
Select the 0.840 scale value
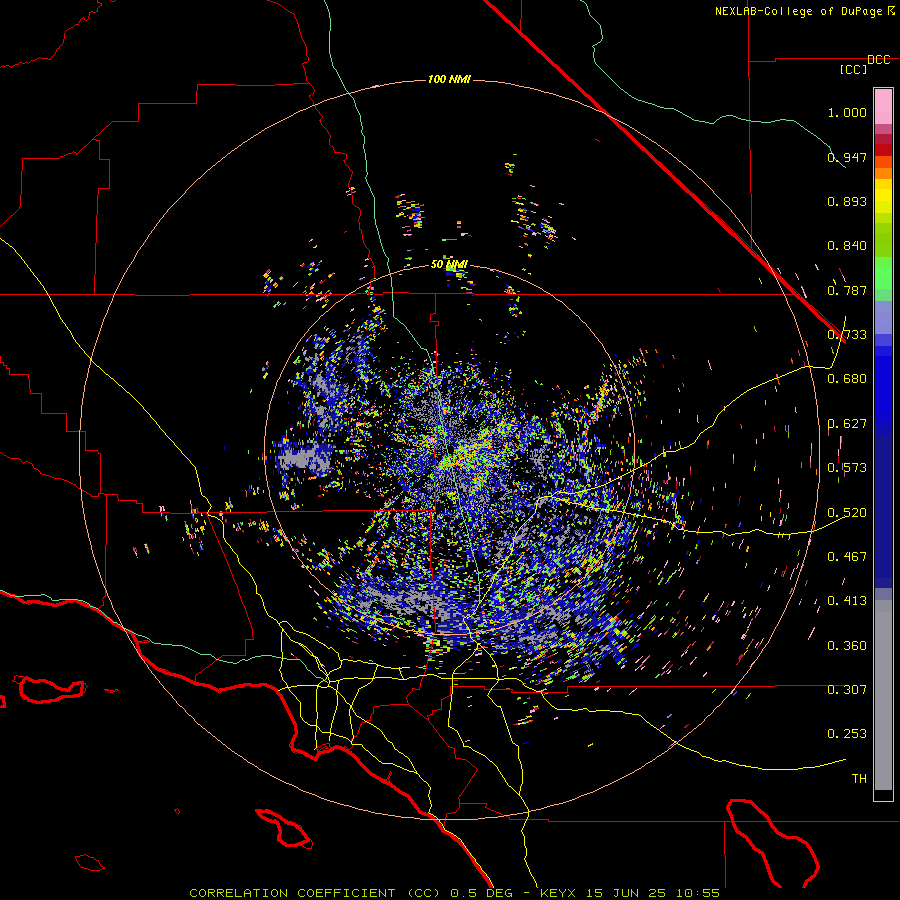coord(847,246)
